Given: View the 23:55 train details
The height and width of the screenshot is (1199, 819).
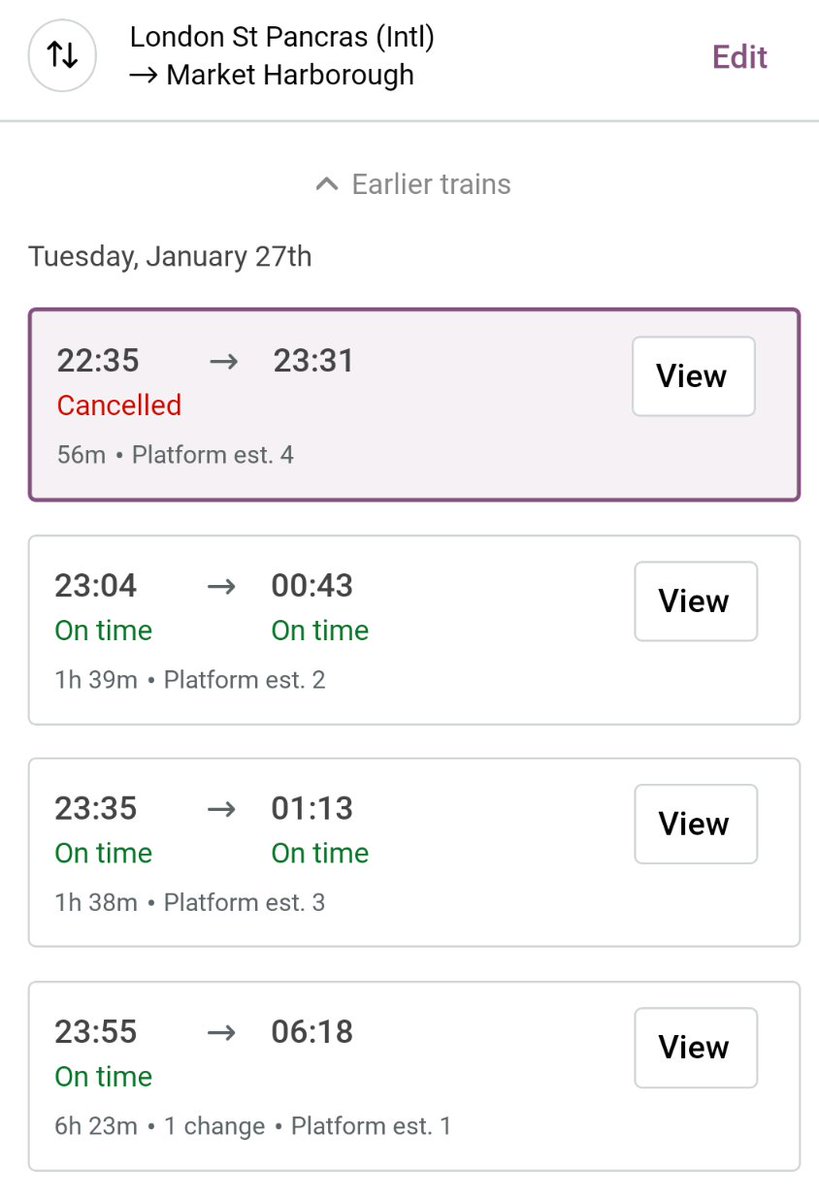Looking at the screenshot, I should (x=695, y=1047).
